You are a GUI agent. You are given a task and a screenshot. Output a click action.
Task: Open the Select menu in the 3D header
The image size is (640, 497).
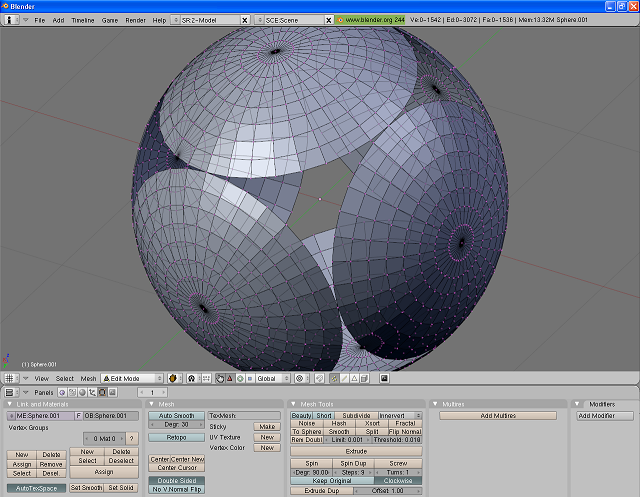pyautogui.click(x=64, y=378)
